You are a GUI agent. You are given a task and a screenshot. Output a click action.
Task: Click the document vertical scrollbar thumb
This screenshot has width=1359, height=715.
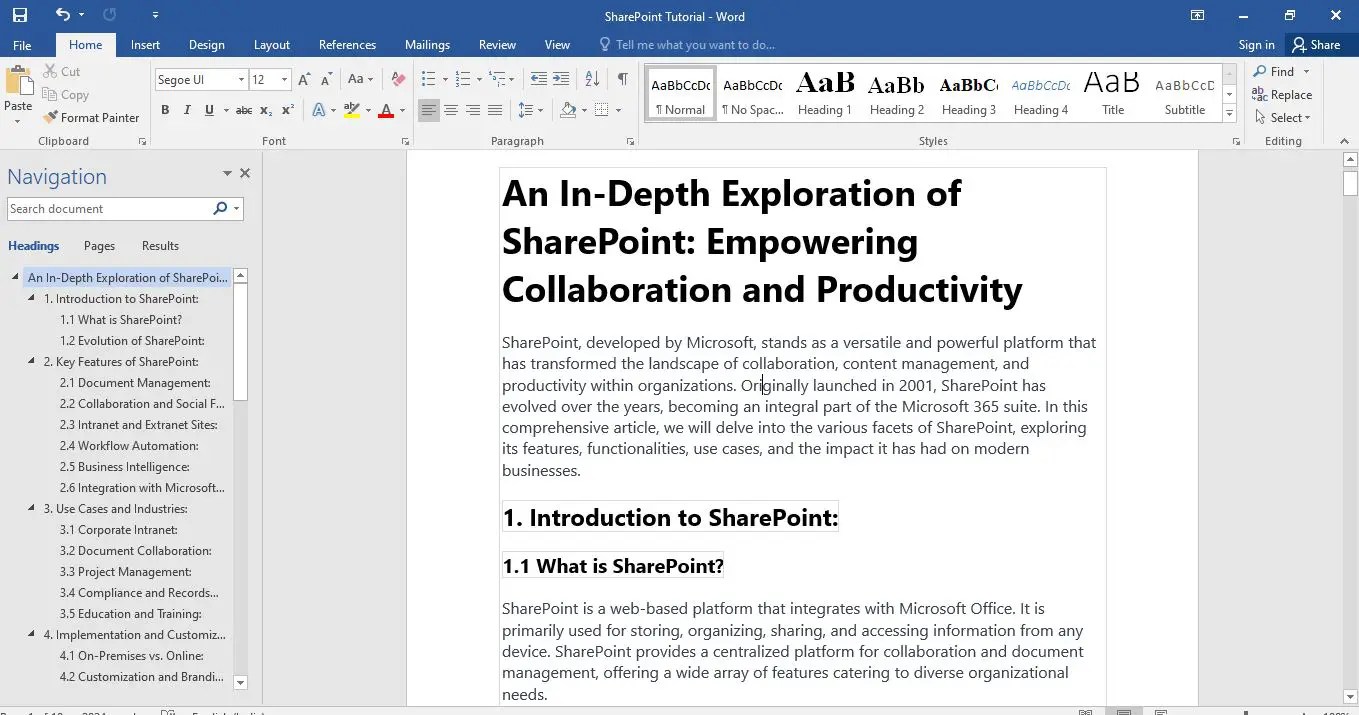tap(1350, 183)
